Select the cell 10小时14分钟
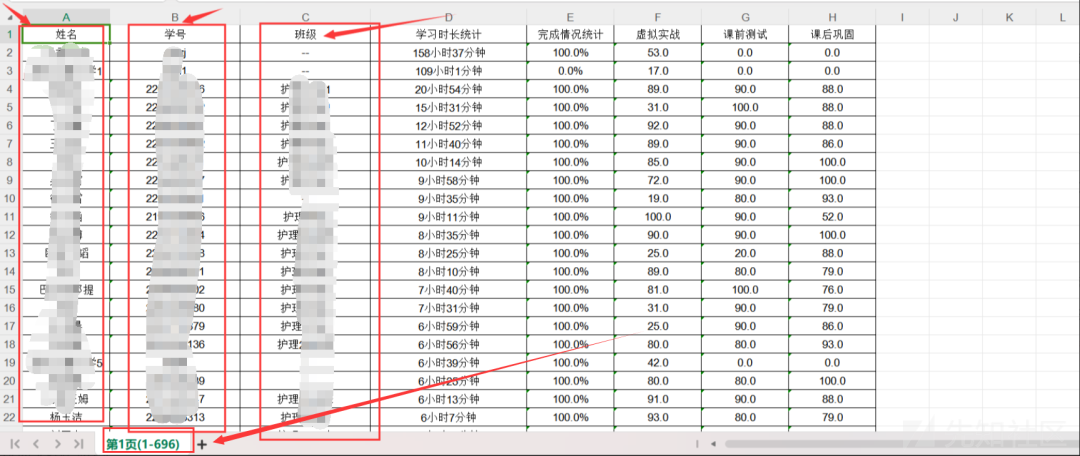This screenshot has height=456, width=1080. tap(448, 162)
